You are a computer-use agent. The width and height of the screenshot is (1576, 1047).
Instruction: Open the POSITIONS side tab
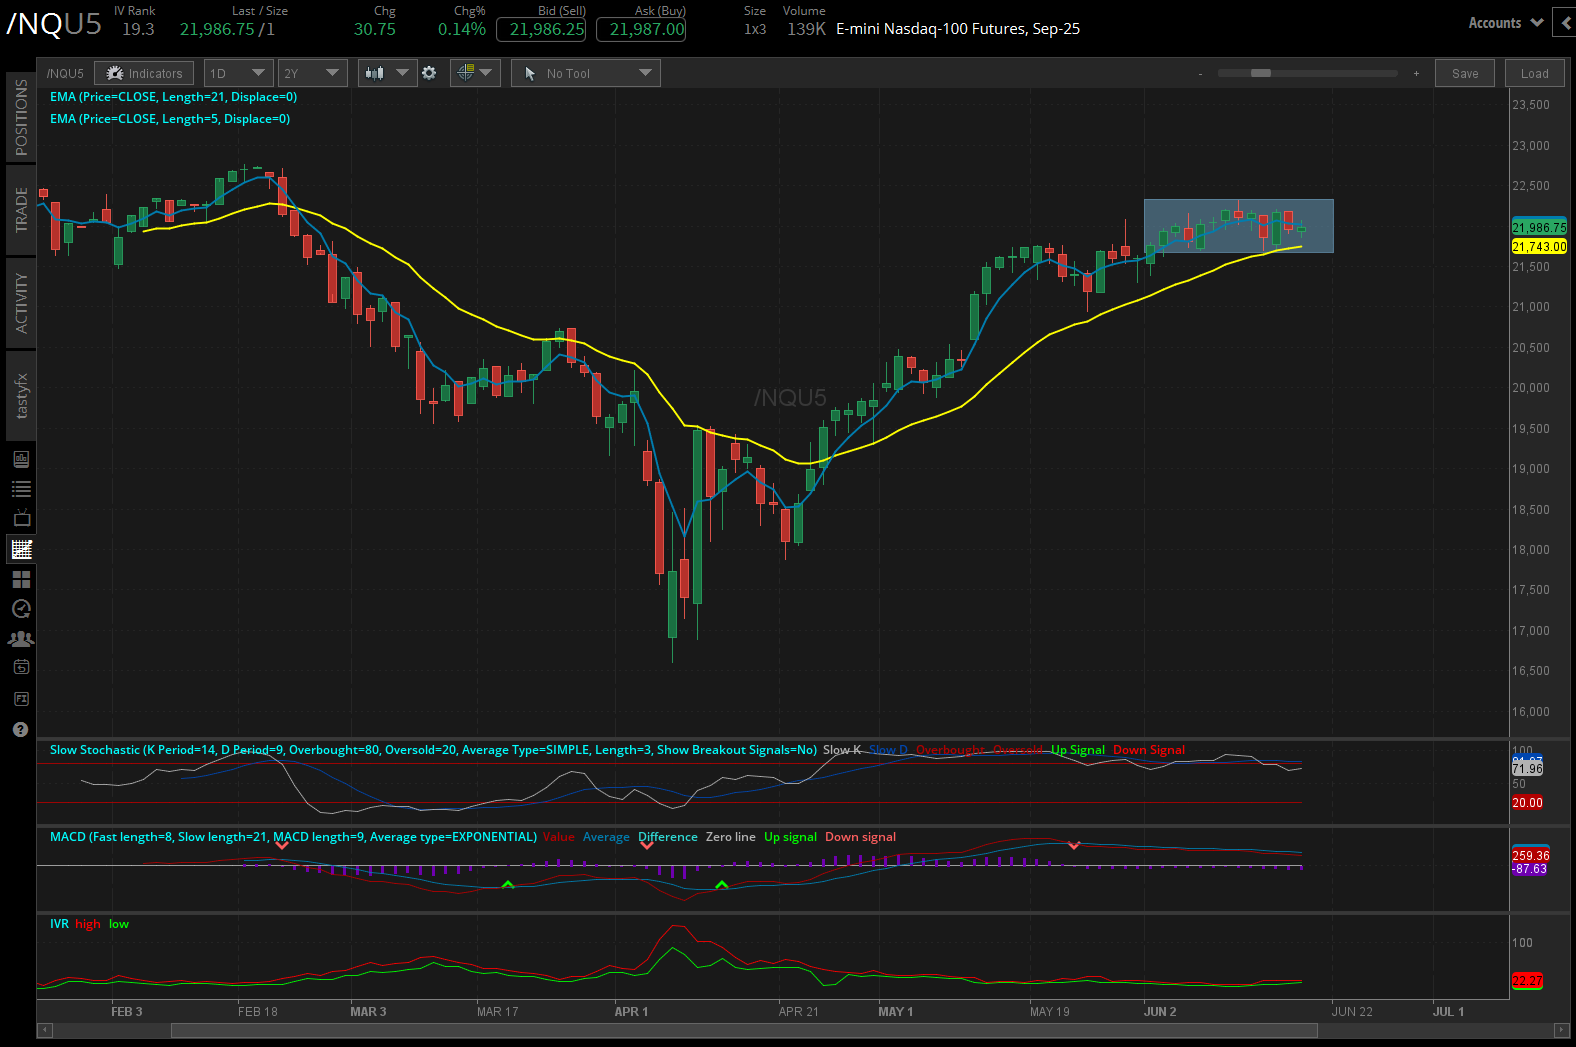[21, 117]
